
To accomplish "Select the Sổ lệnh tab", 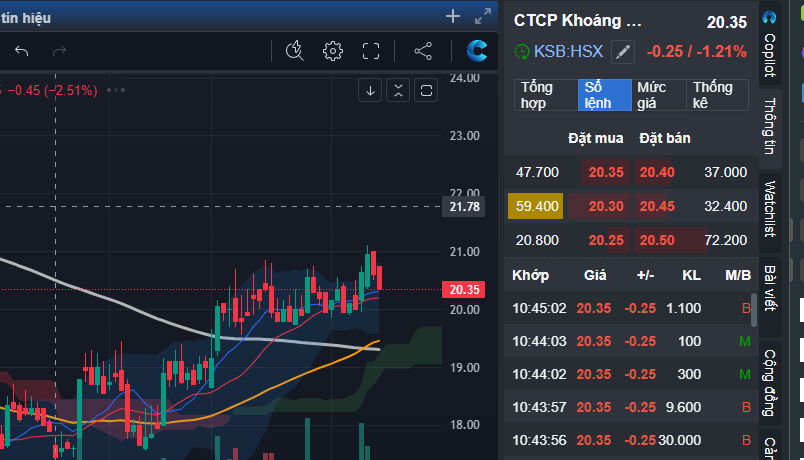I will pyautogui.click(x=605, y=95).
